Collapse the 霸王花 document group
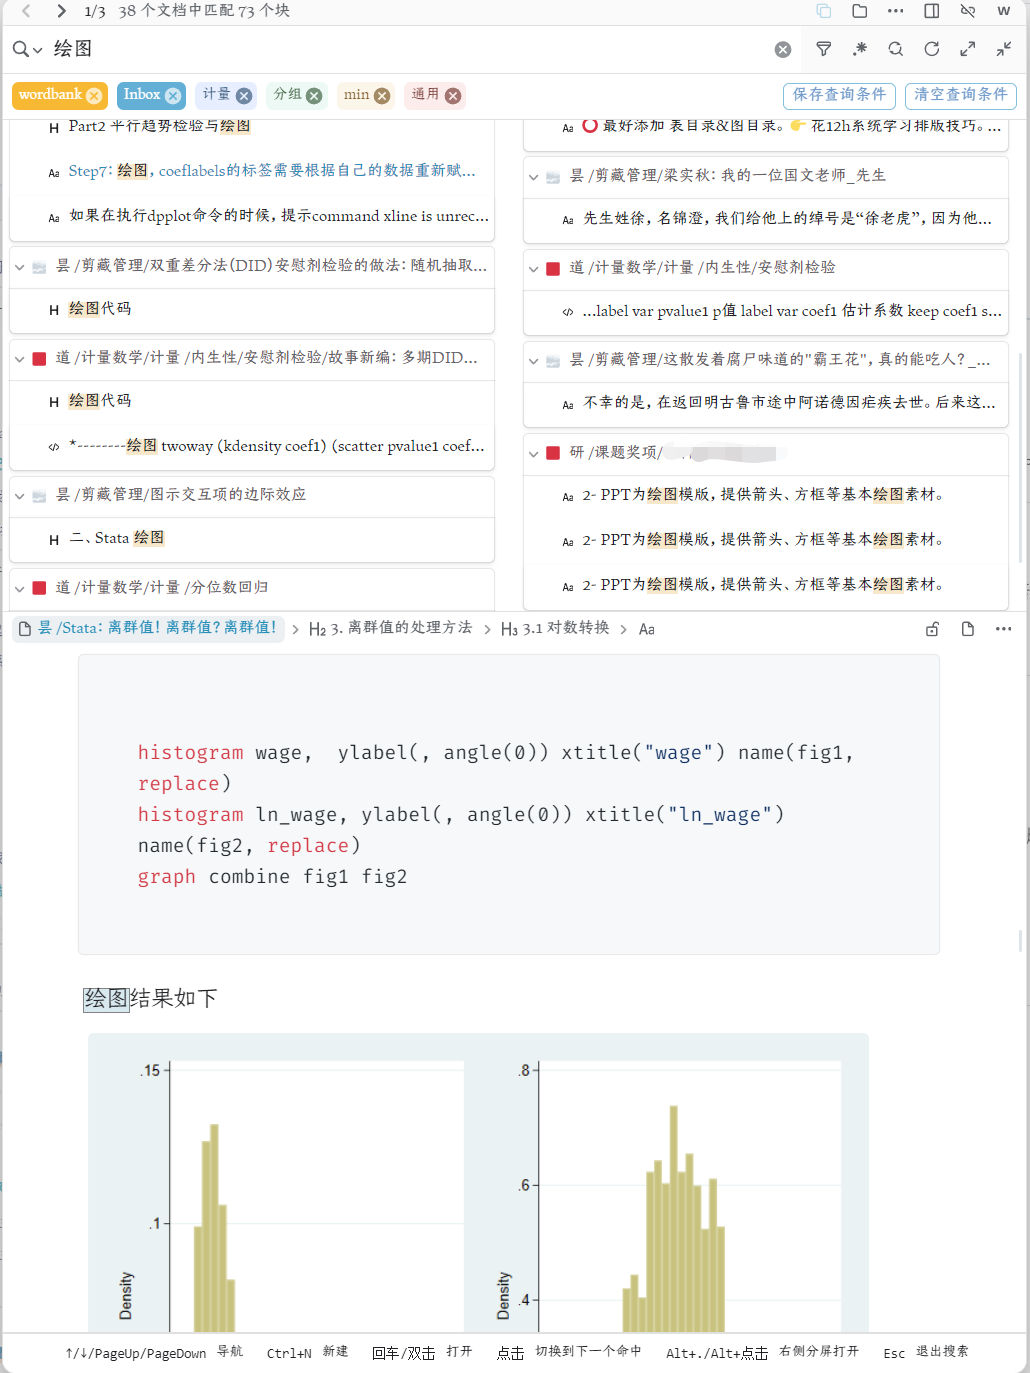The height and width of the screenshot is (1373, 1030). tap(533, 361)
